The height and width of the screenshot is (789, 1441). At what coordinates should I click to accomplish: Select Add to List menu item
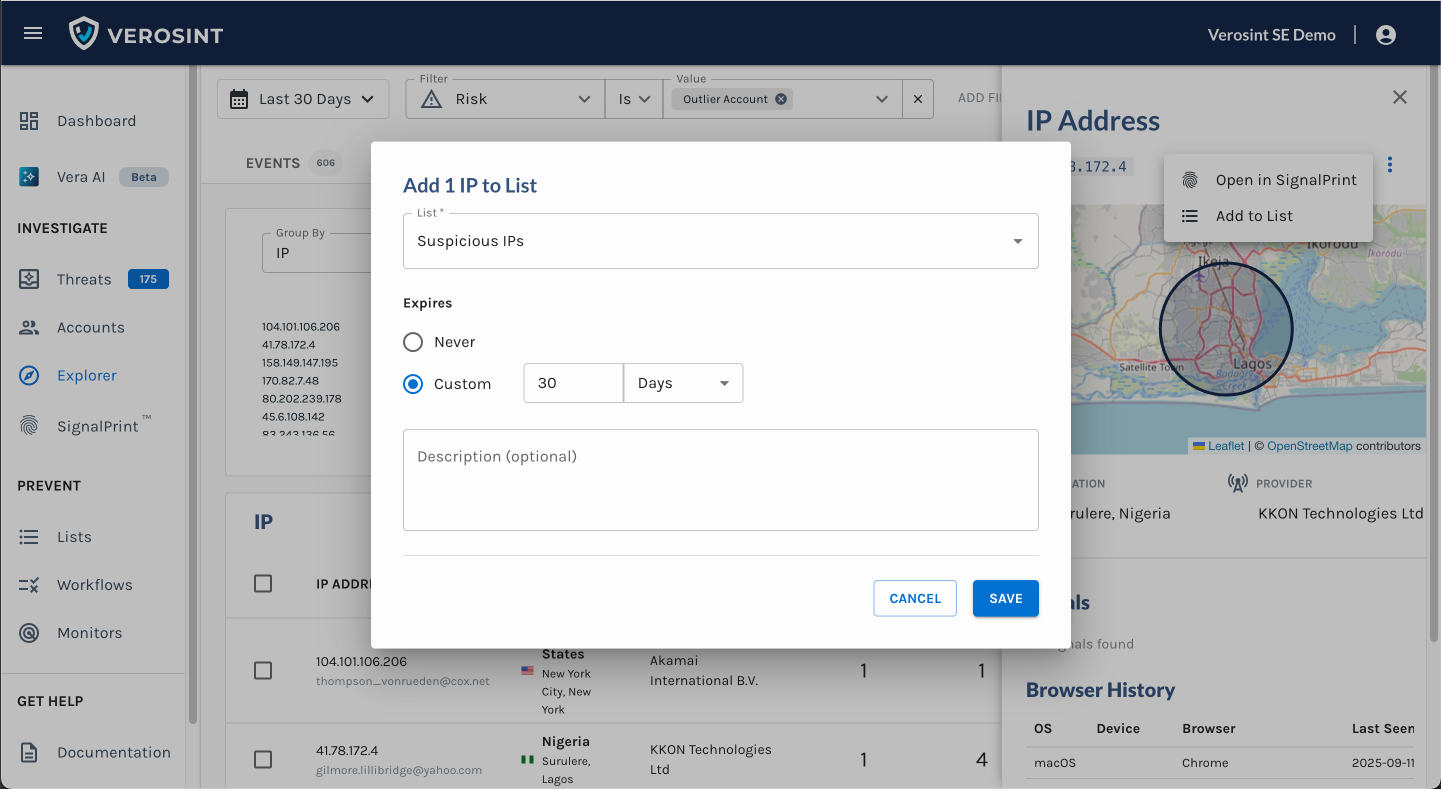(1268, 216)
